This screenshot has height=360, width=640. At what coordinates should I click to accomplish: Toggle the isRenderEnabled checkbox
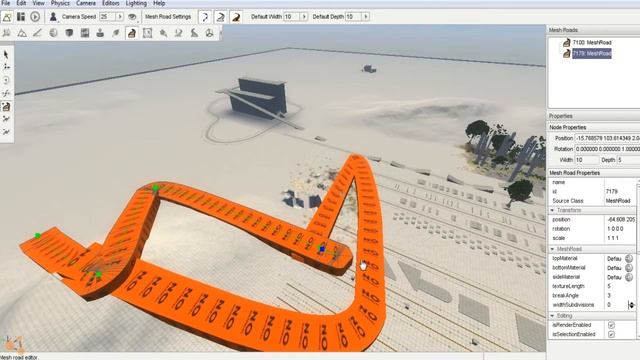point(611,325)
